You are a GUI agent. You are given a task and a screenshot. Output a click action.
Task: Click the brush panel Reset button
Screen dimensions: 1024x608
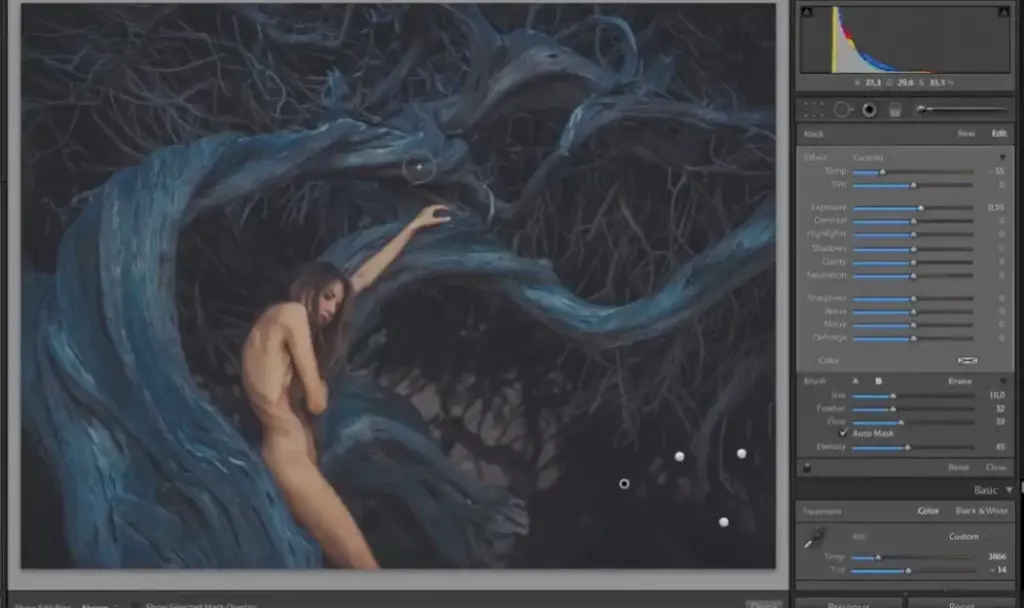[x=958, y=467]
